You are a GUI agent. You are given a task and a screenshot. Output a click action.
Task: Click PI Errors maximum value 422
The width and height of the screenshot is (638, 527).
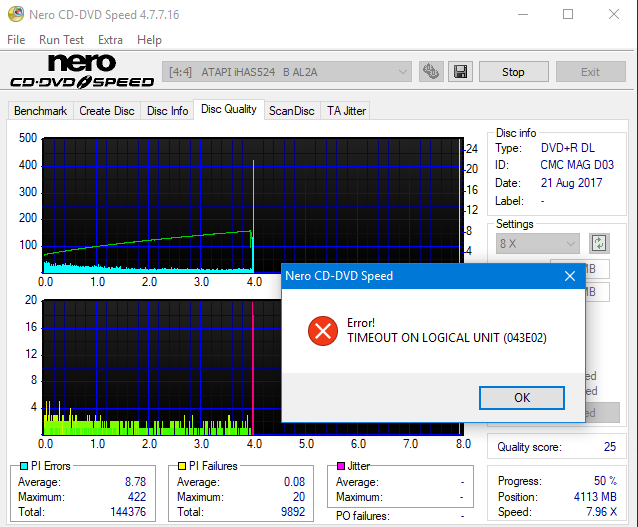(137, 496)
